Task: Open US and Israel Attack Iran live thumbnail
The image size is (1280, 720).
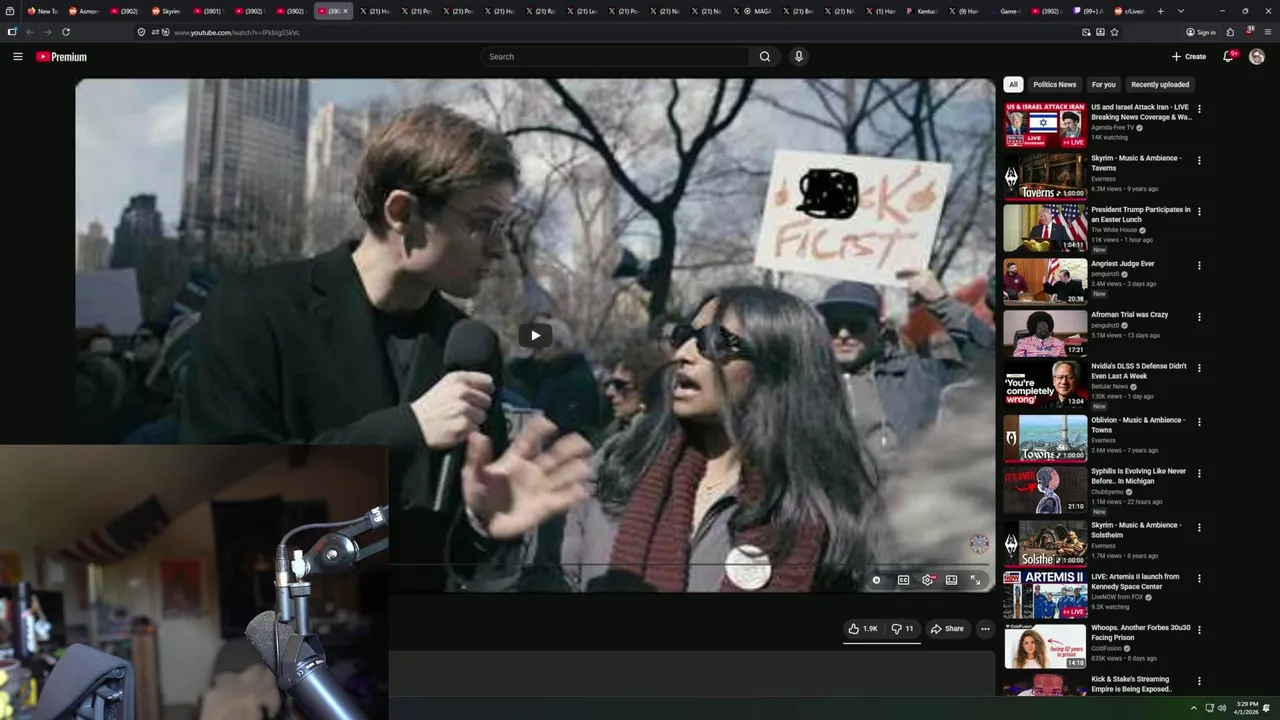Action: (x=1045, y=125)
